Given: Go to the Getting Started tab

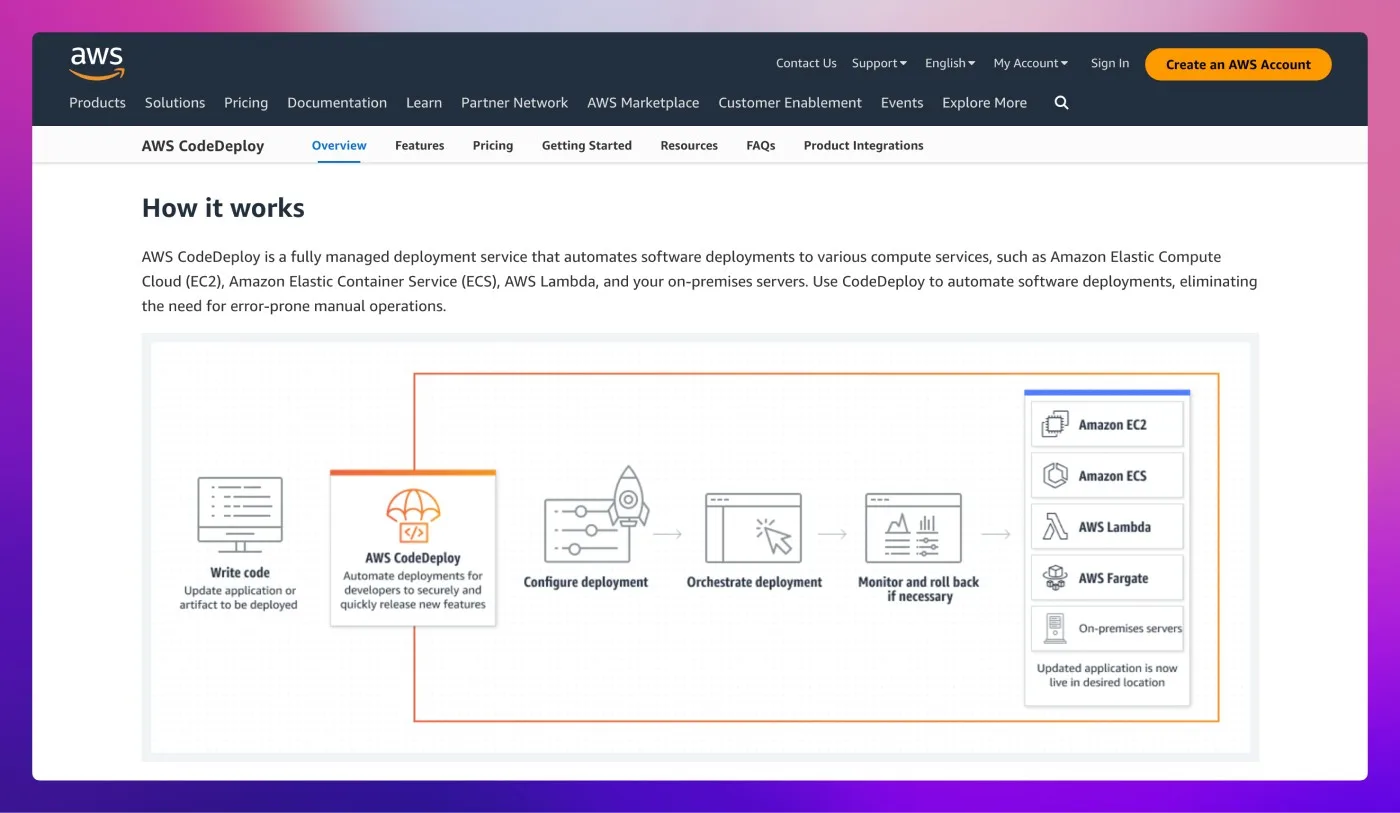Looking at the screenshot, I should point(587,146).
